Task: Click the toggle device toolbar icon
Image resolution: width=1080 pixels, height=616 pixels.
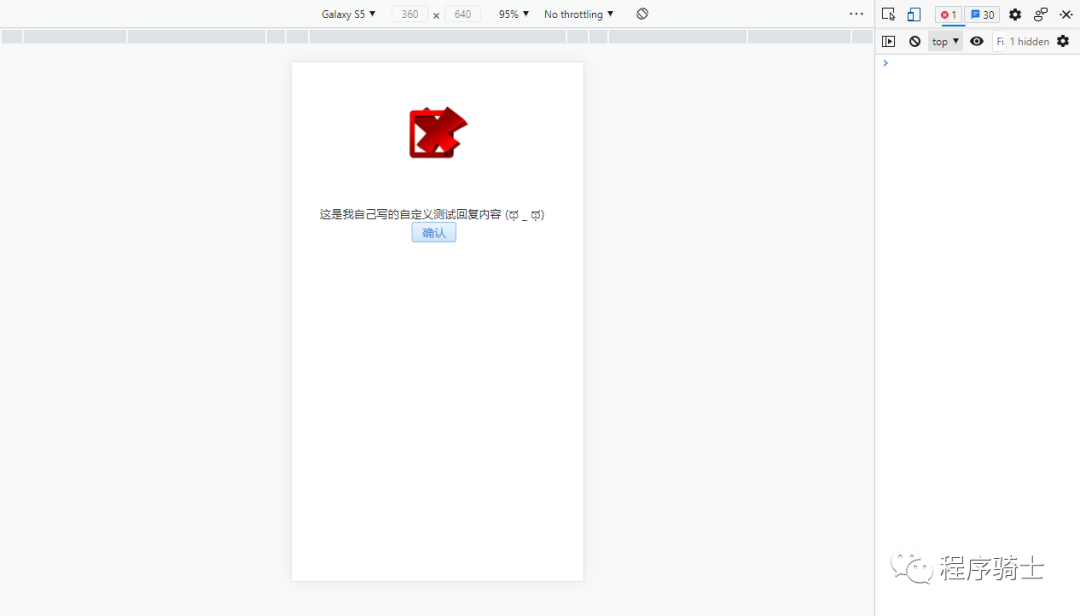Action: [x=913, y=14]
